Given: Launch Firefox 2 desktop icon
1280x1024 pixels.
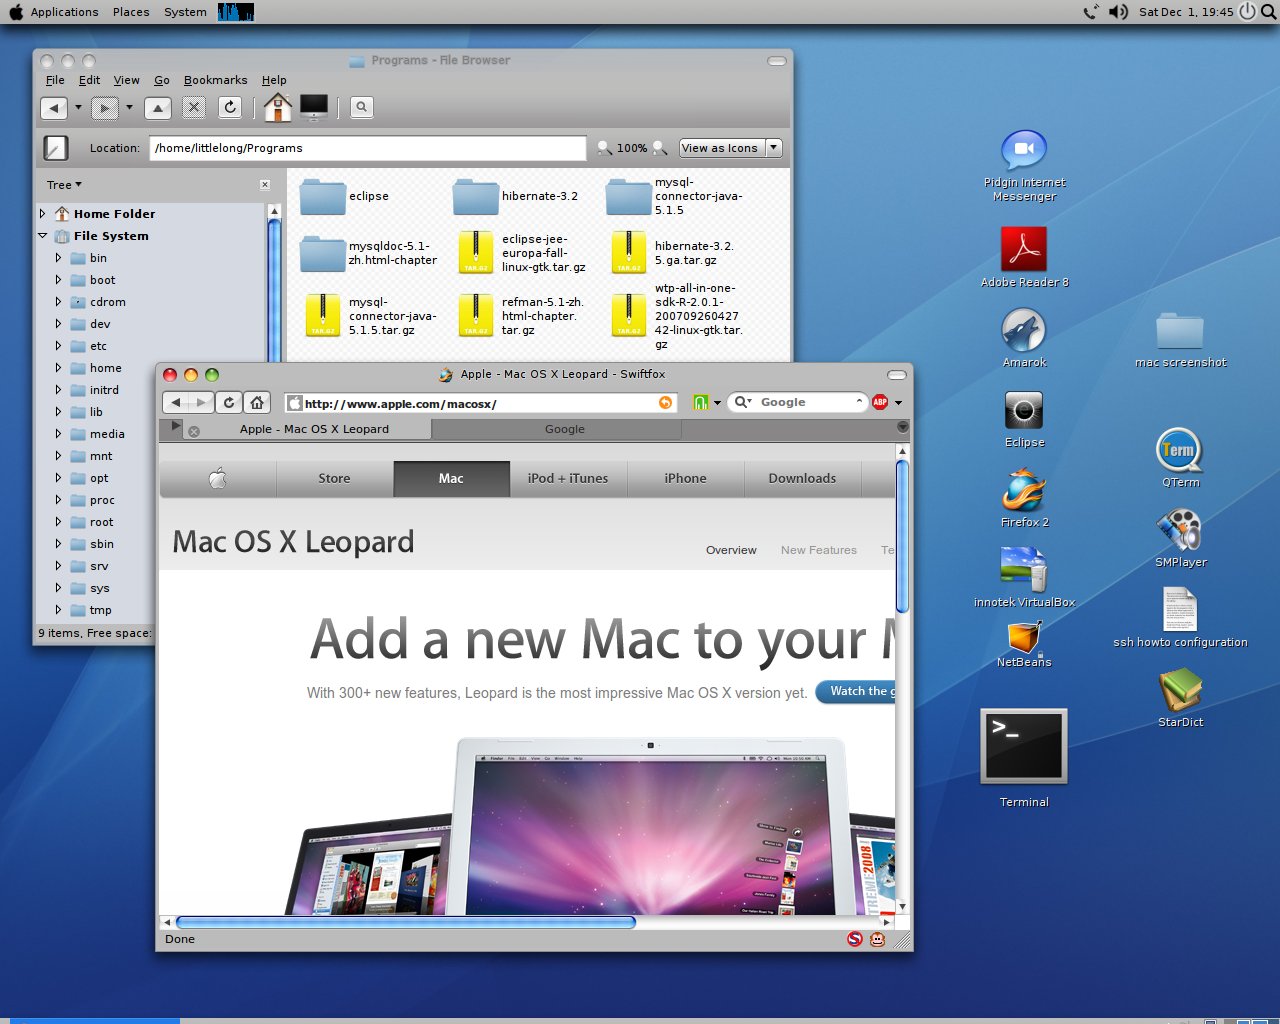Looking at the screenshot, I should click(1024, 490).
